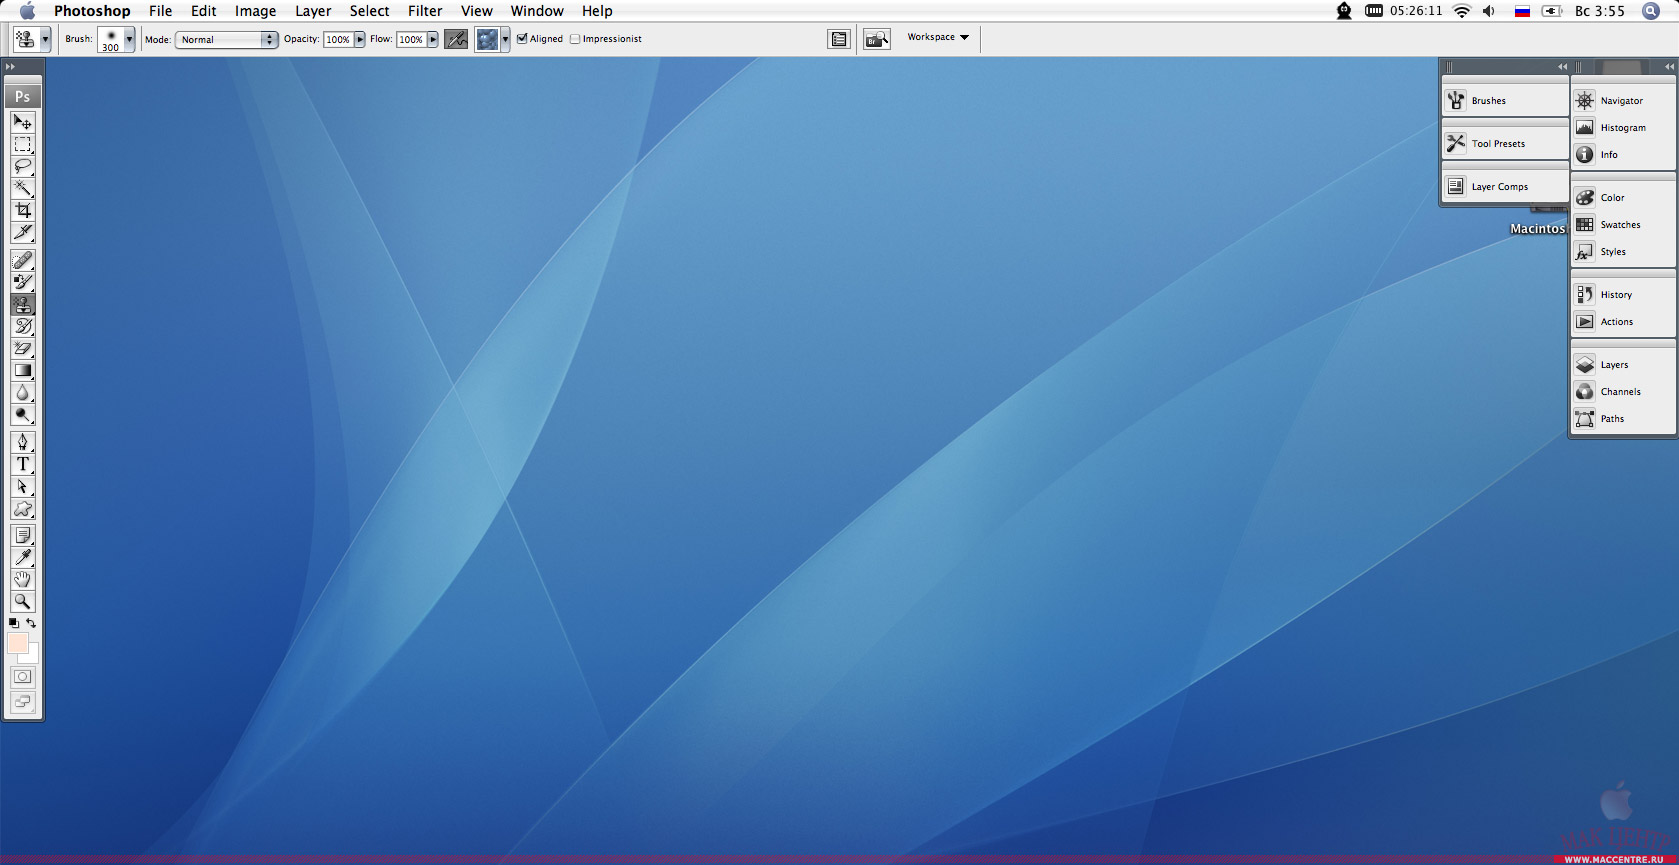Open the Mode dropdown set to Normal
The width and height of the screenshot is (1679, 865).
(x=226, y=39)
